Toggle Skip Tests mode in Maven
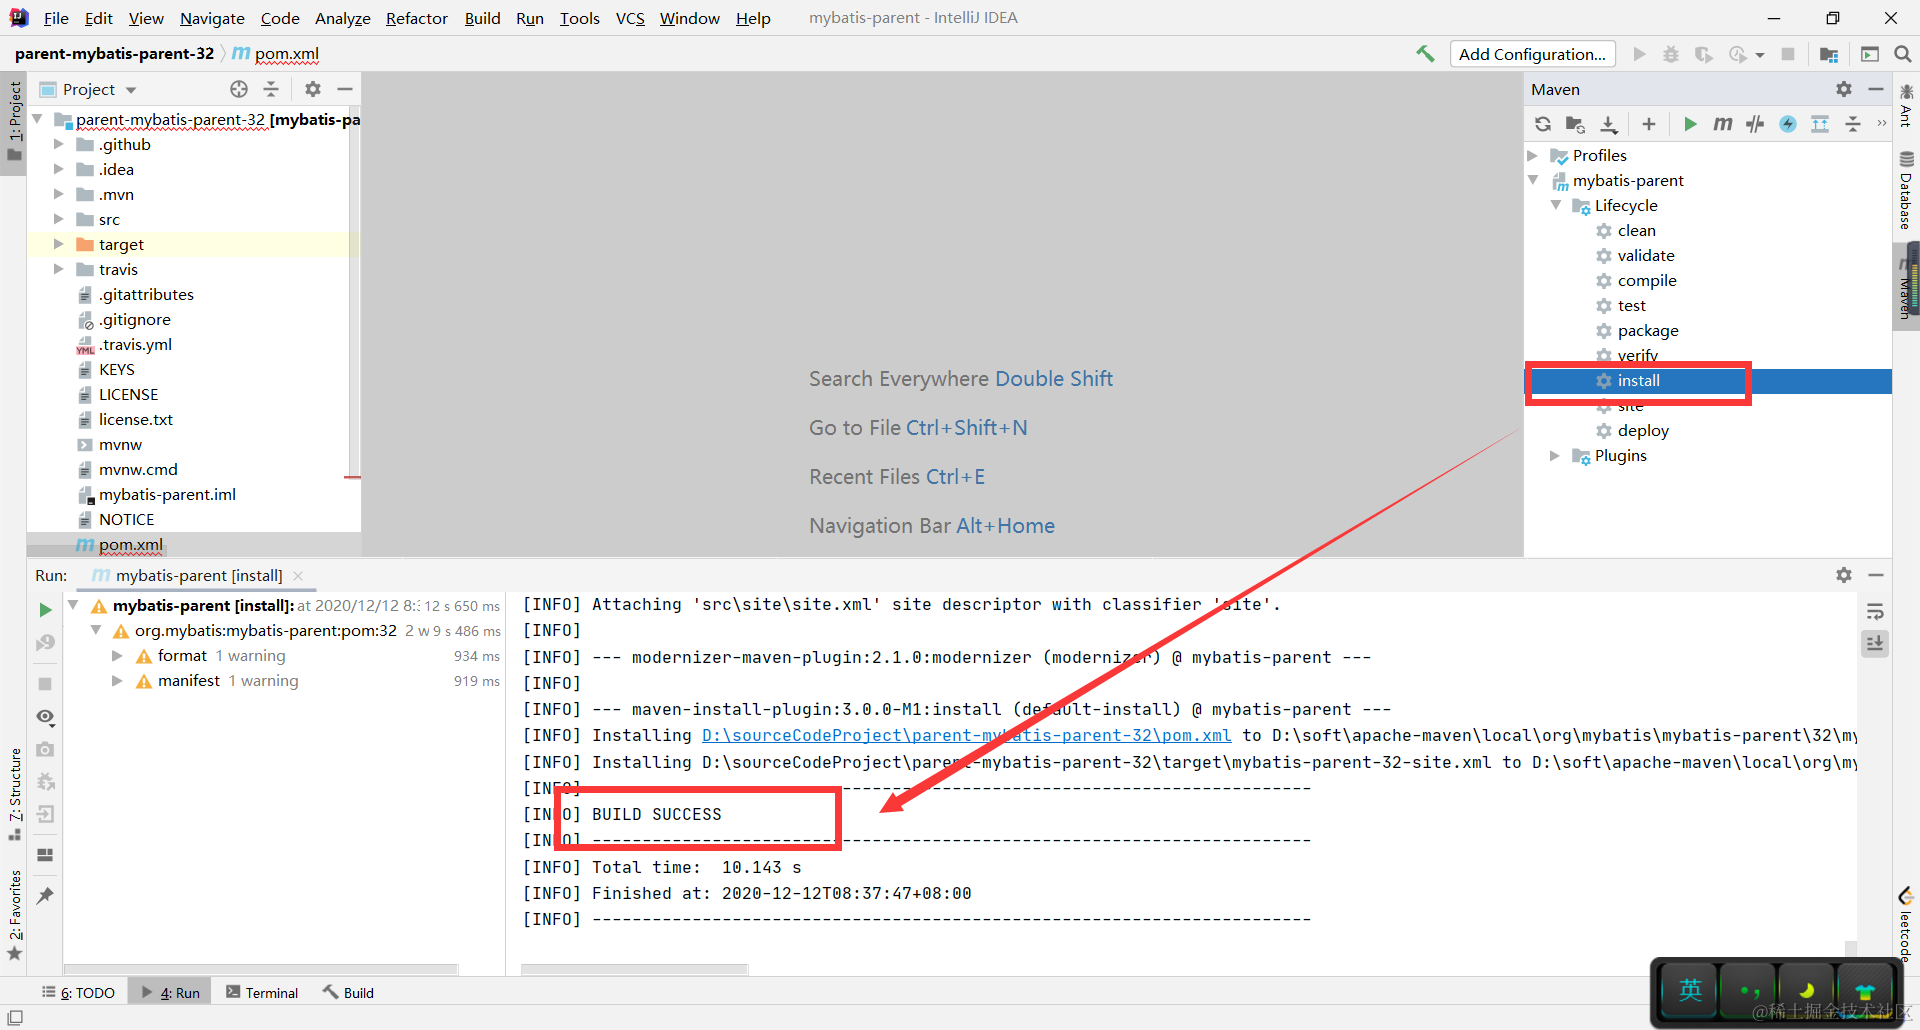 point(1788,124)
